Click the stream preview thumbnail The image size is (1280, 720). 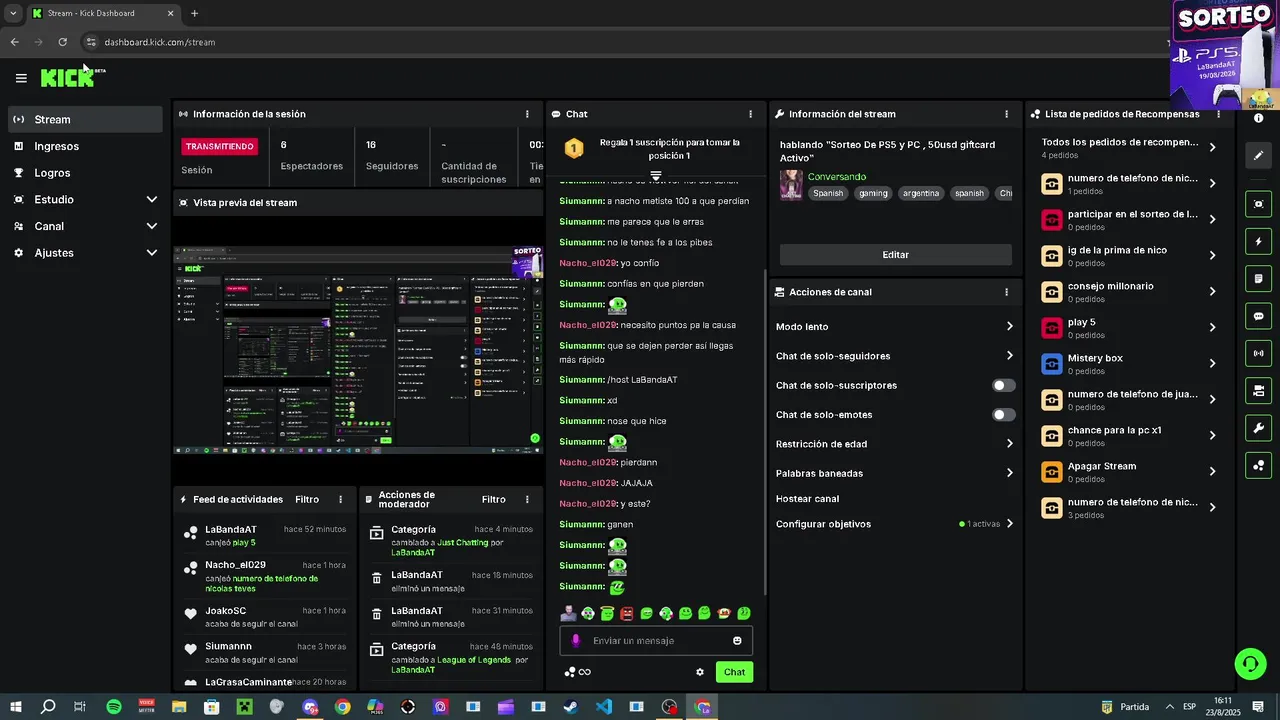[x=358, y=350]
